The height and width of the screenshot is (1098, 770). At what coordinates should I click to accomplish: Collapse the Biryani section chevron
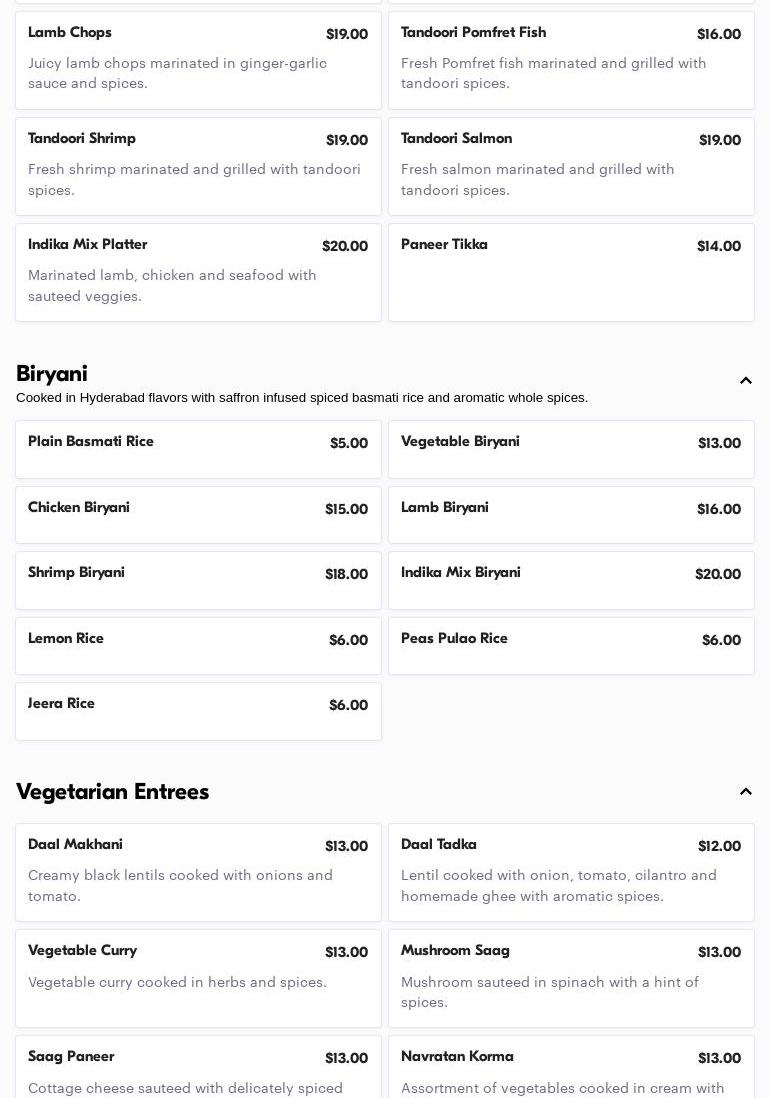tap(746, 380)
